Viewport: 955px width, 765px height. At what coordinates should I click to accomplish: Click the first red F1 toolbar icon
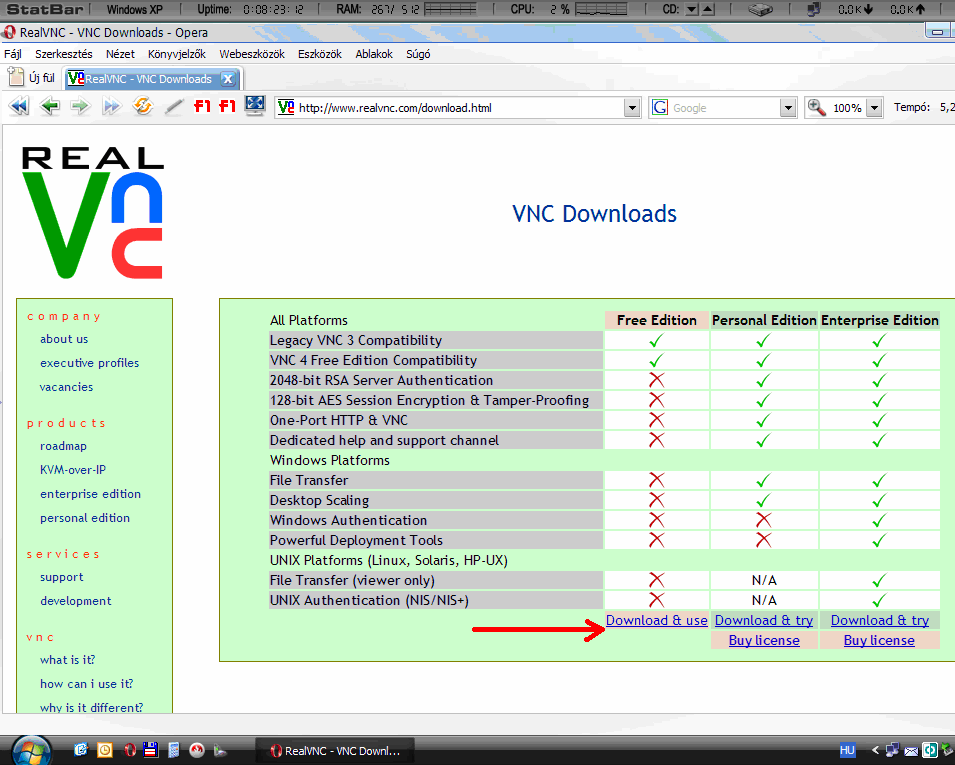click(x=202, y=107)
